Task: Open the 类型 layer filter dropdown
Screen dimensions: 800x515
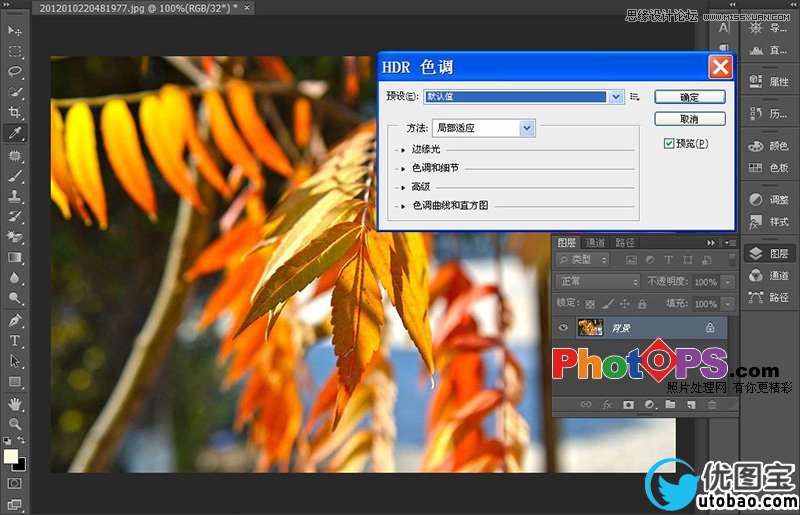Action: pos(583,260)
